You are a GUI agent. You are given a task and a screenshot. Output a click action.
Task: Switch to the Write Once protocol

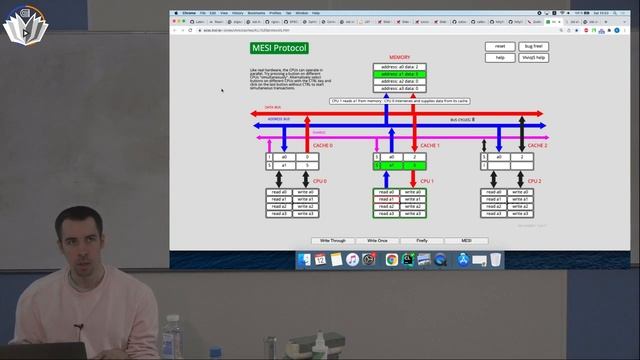click(377, 241)
